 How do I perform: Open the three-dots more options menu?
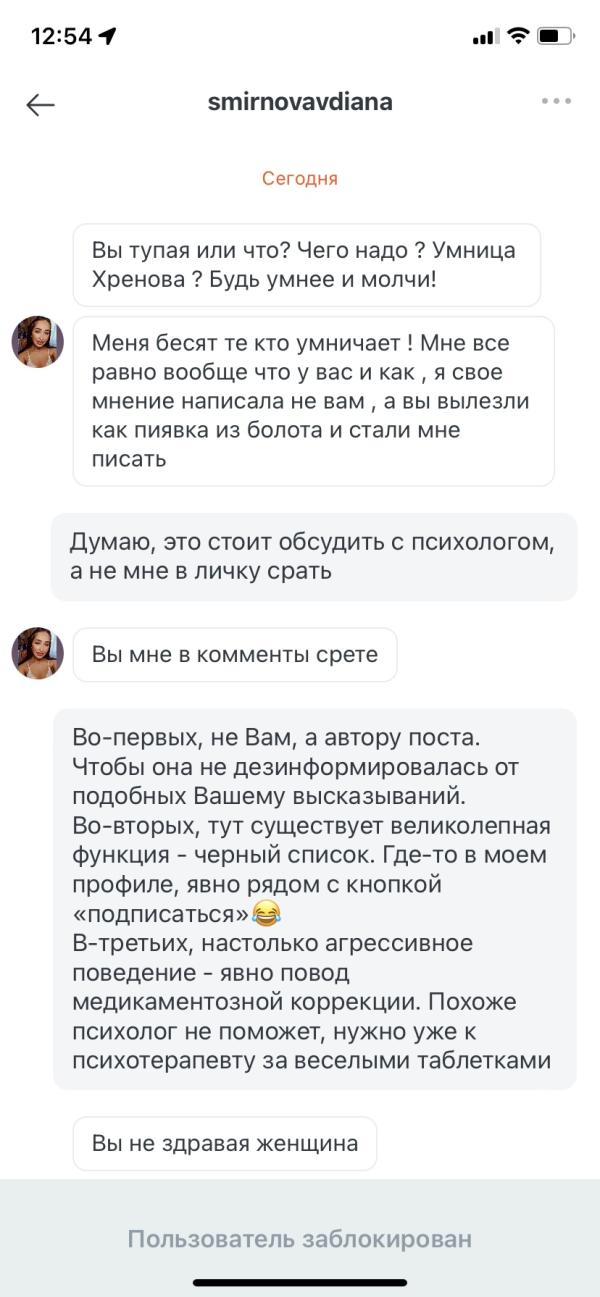tap(556, 101)
